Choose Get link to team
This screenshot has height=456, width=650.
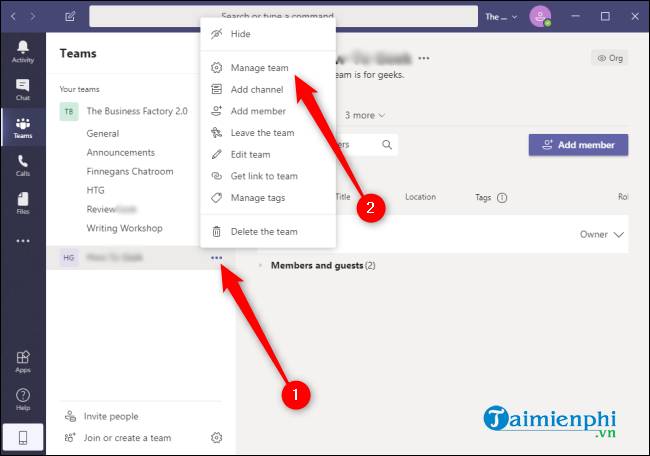coord(268,176)
